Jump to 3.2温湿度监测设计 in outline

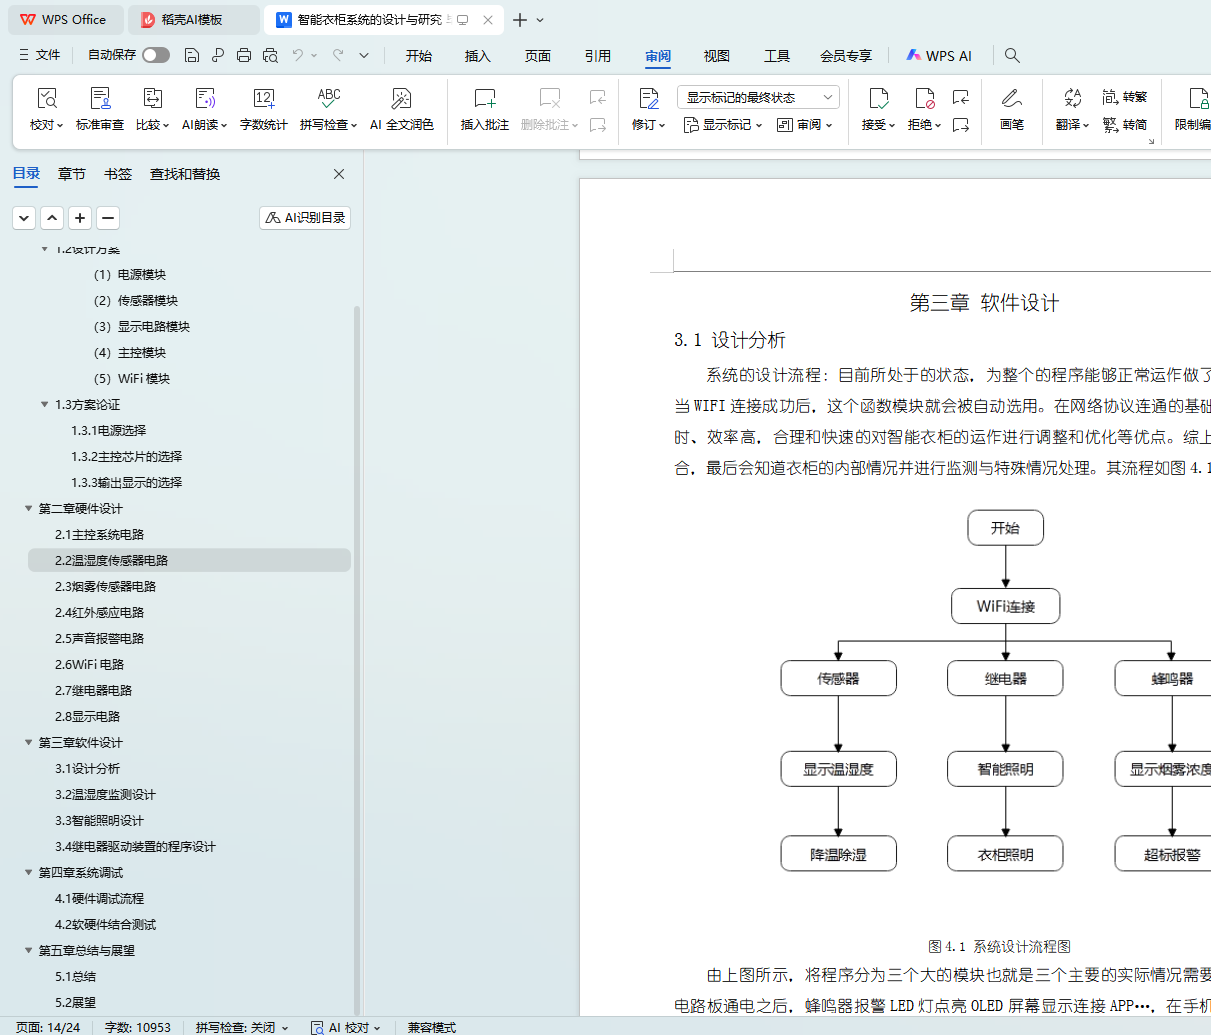coord(105,795)
